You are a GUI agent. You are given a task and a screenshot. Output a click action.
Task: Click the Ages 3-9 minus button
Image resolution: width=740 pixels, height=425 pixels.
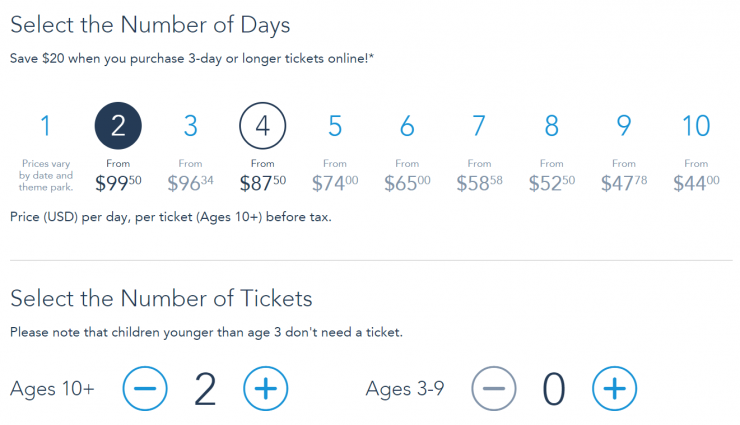pyautogui.click(x=494, y=389)
